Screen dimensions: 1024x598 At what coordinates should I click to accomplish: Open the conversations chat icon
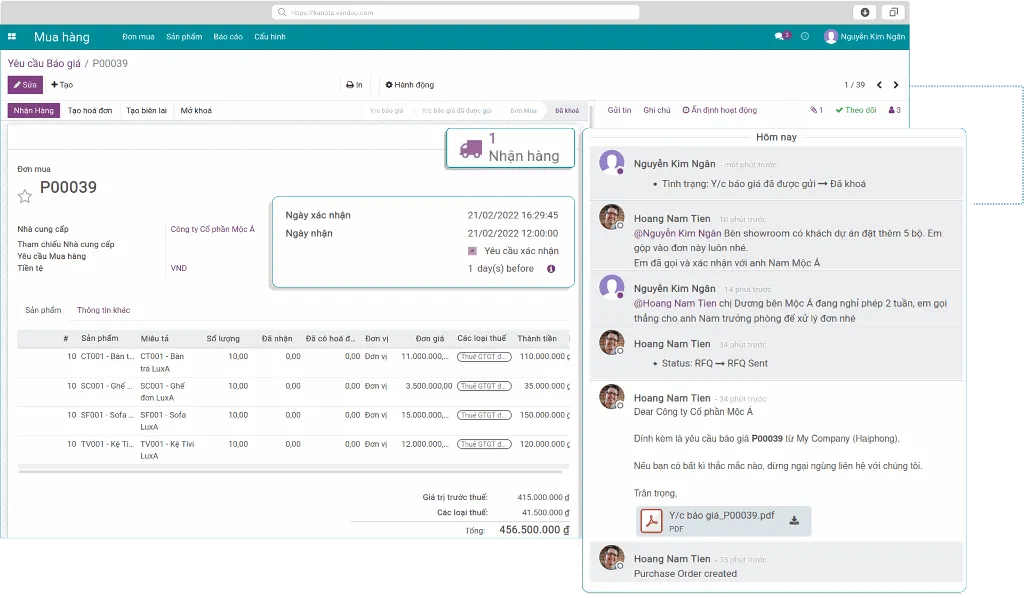click(x=780, y=36)
